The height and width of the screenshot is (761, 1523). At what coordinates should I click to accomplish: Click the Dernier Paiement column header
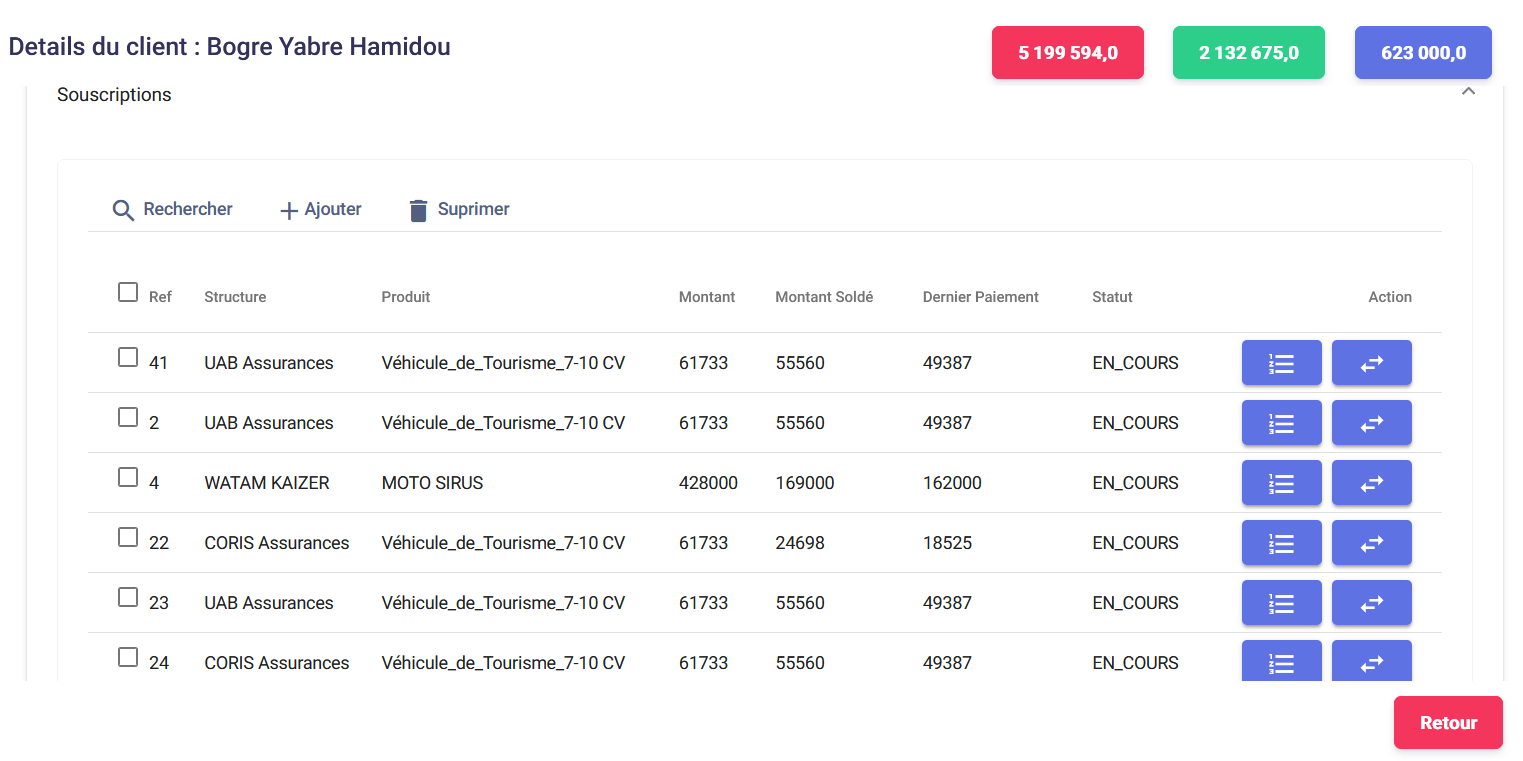[981, 297]
